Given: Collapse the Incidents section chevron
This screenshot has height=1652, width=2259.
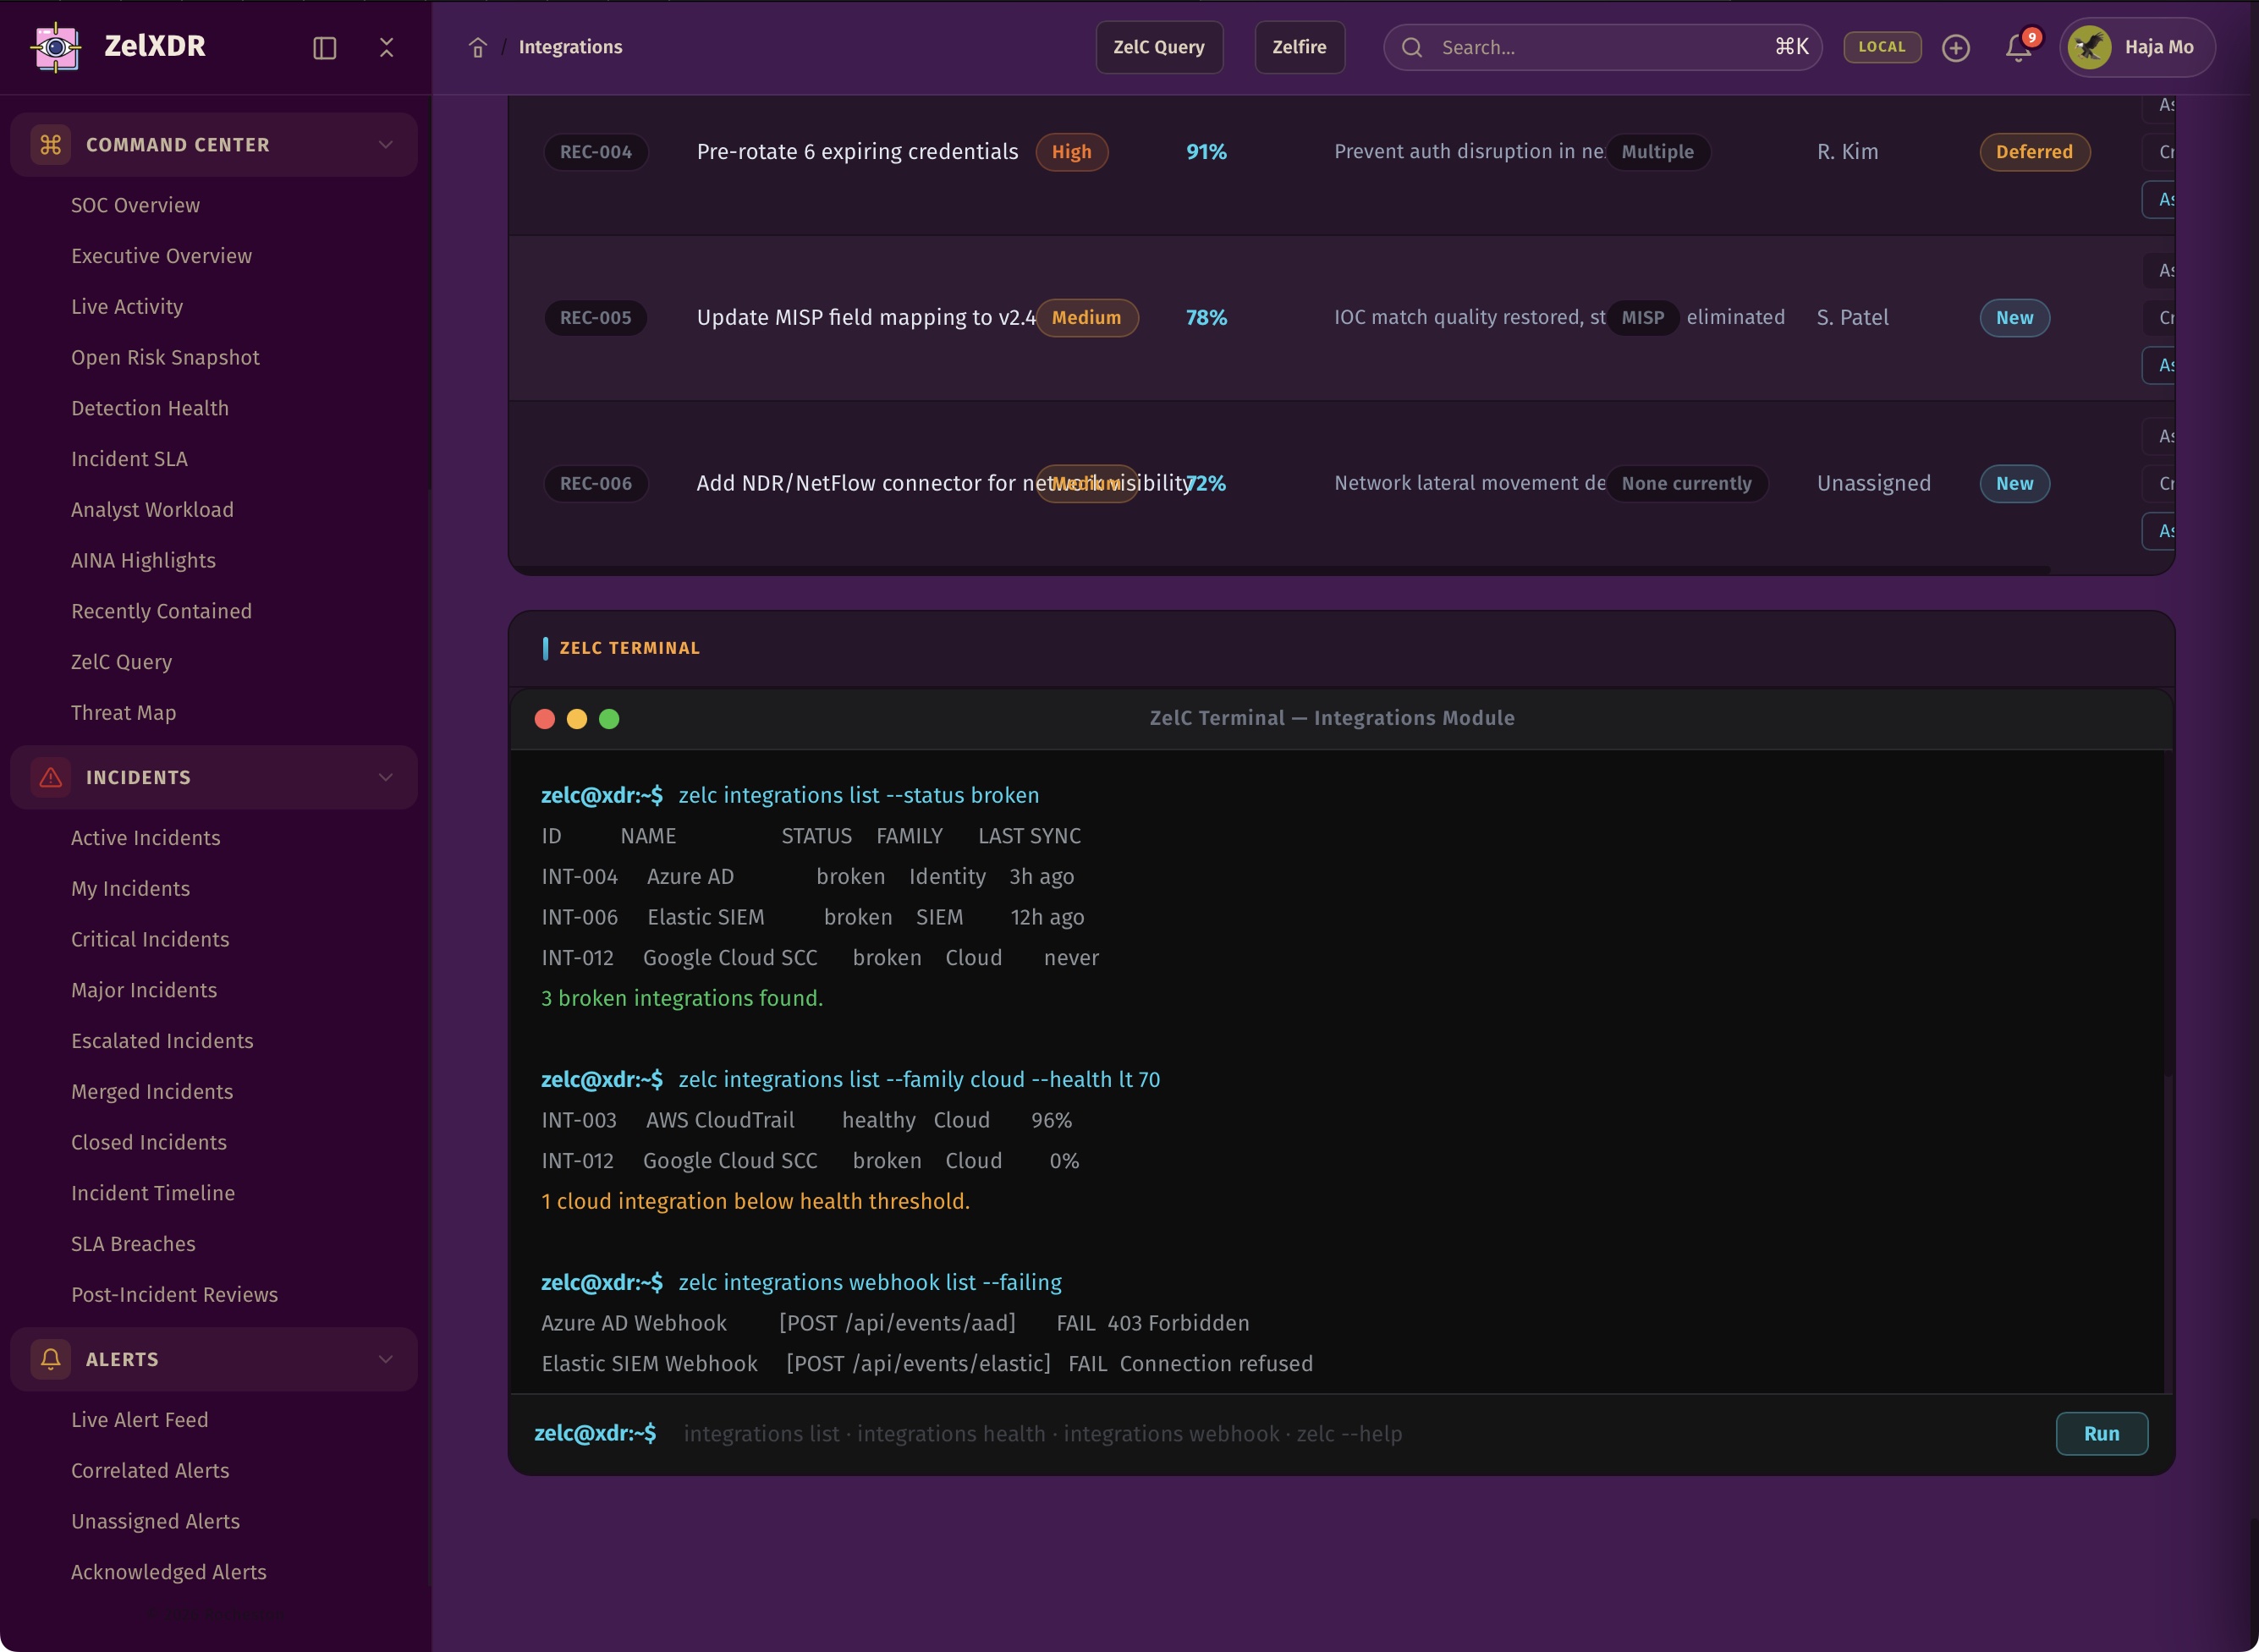Looking at the screenshot, I should pyautogui.click(x=386, y=777).
